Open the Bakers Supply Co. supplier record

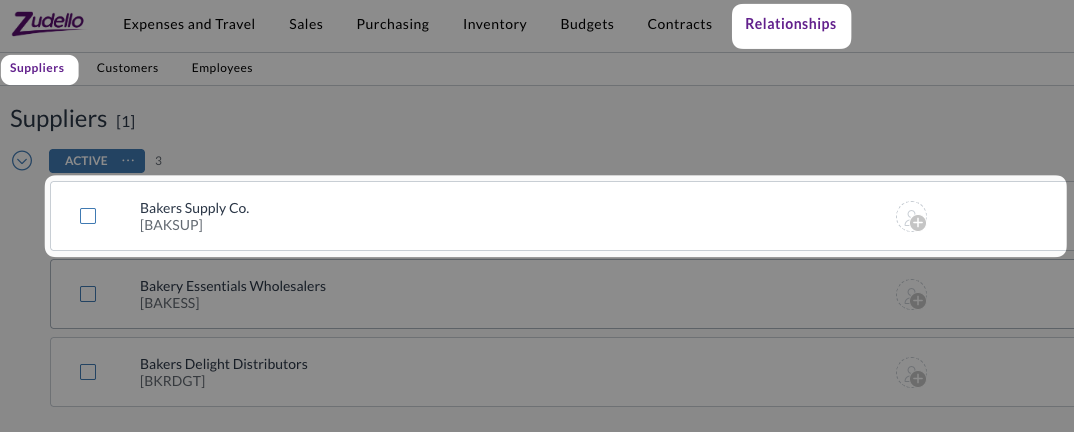[195, 209]
